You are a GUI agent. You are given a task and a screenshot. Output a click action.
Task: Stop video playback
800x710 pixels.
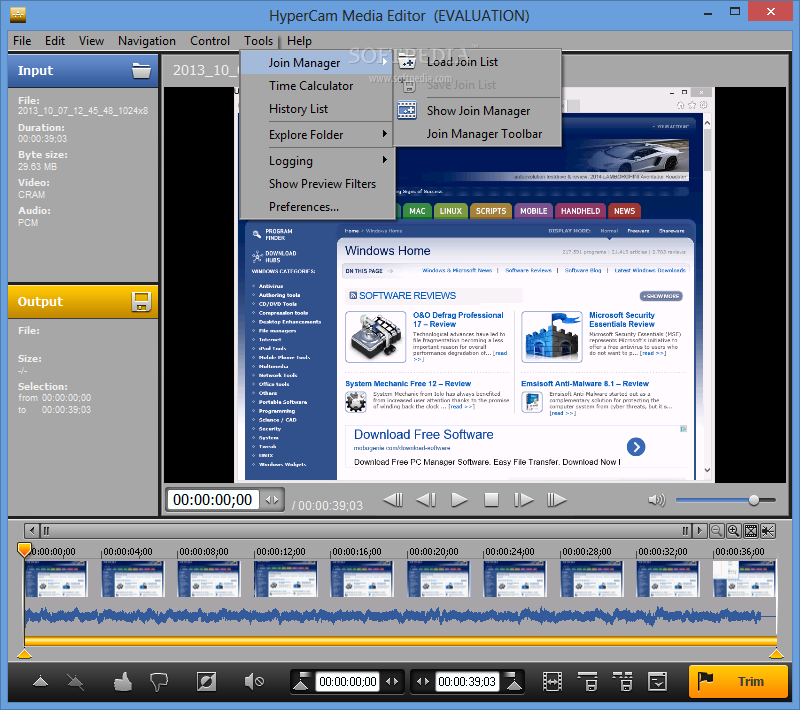point(491,500)
